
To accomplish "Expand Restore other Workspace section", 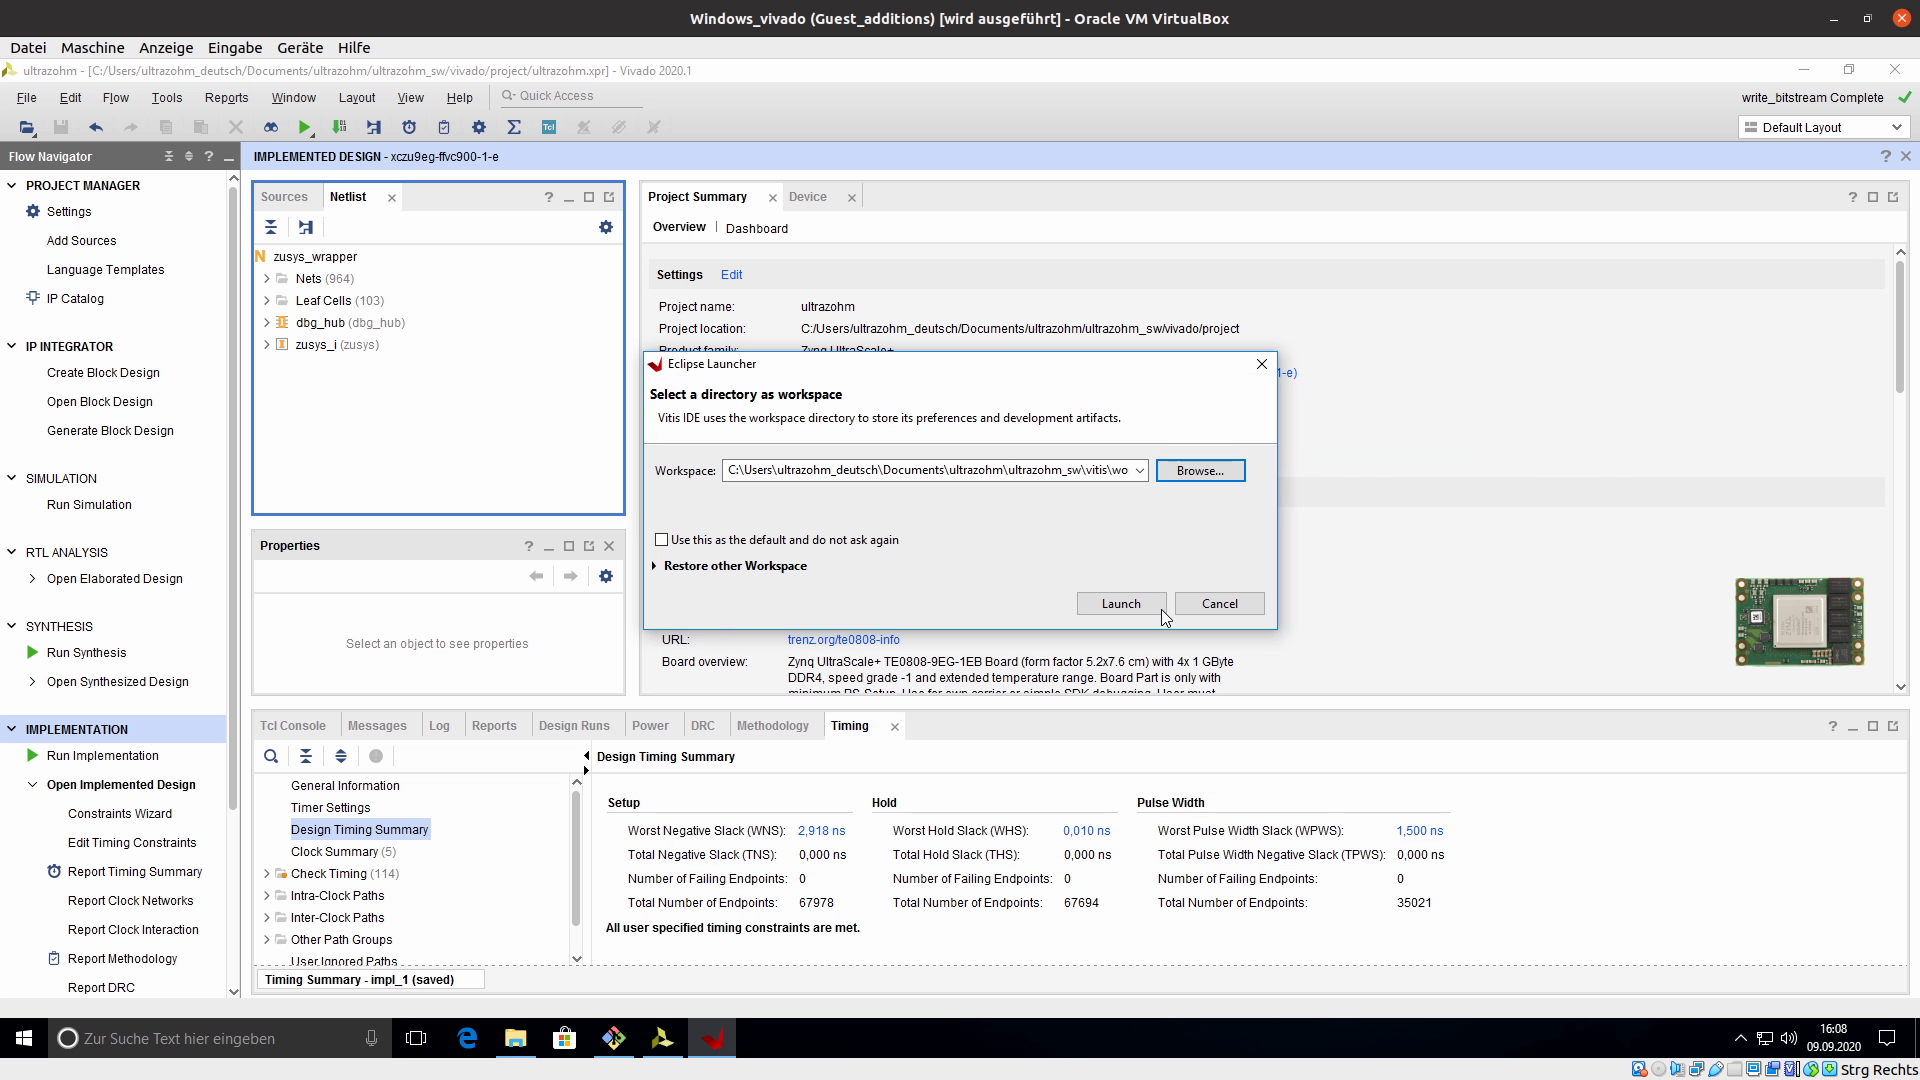I will [655, 566].
